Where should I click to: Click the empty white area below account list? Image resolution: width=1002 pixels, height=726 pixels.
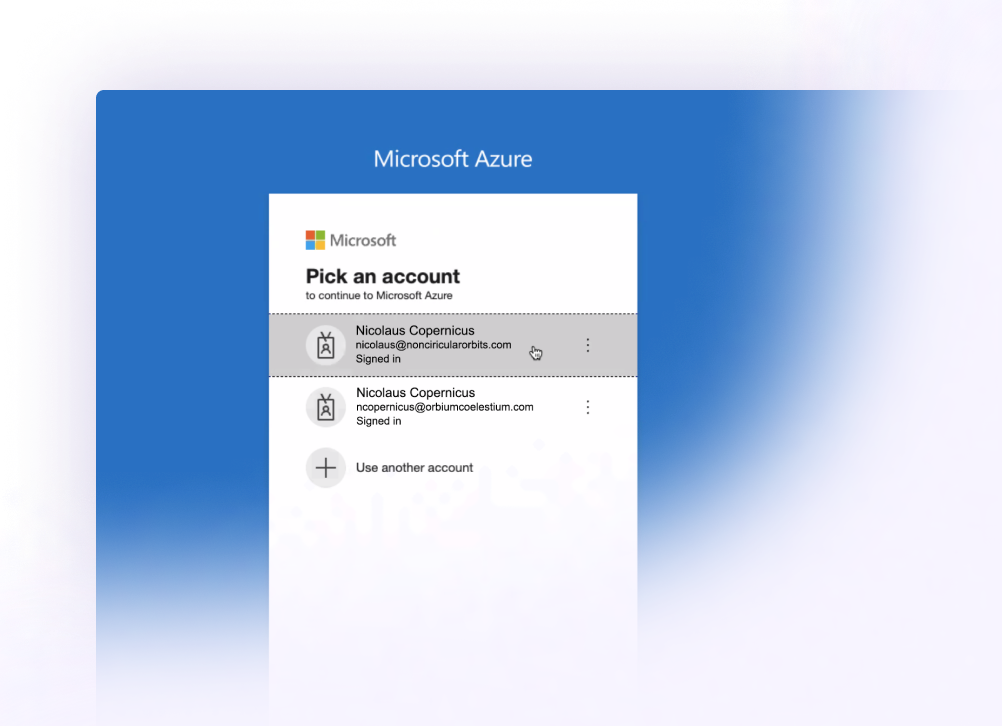452,580
